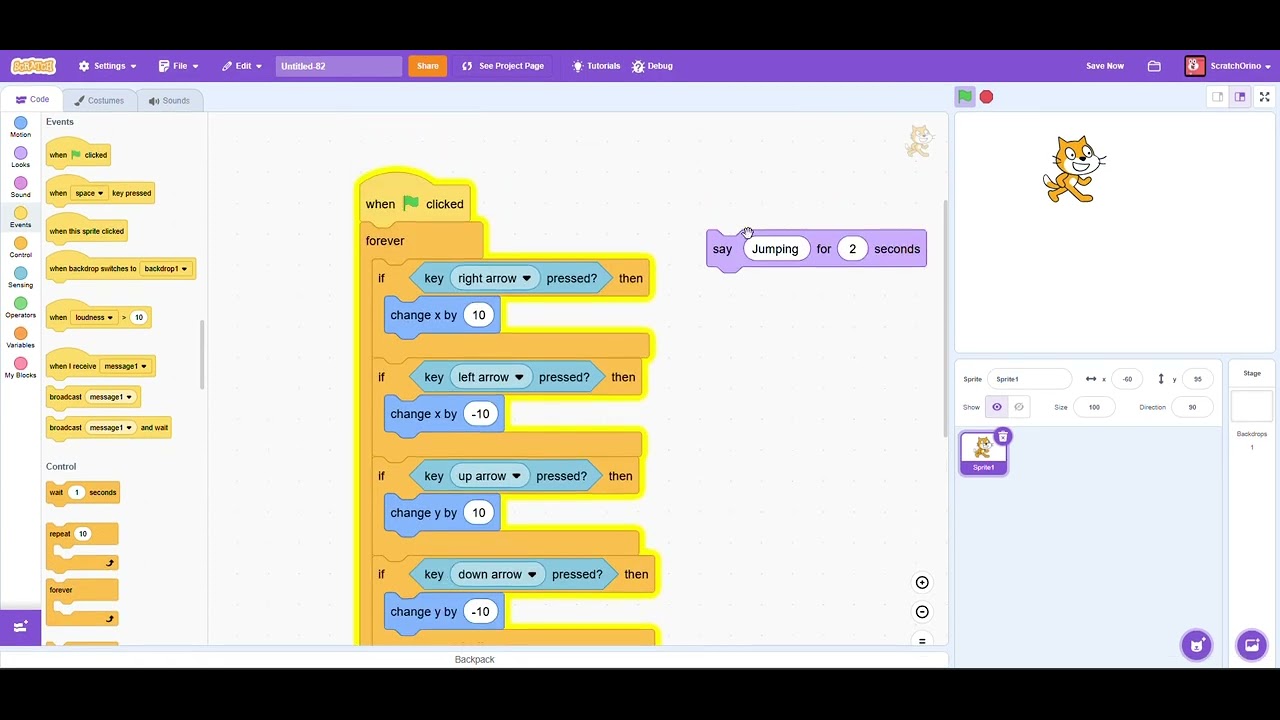
Task: Click the project title field Untitled-82
Action: click(x=339, y=66)
